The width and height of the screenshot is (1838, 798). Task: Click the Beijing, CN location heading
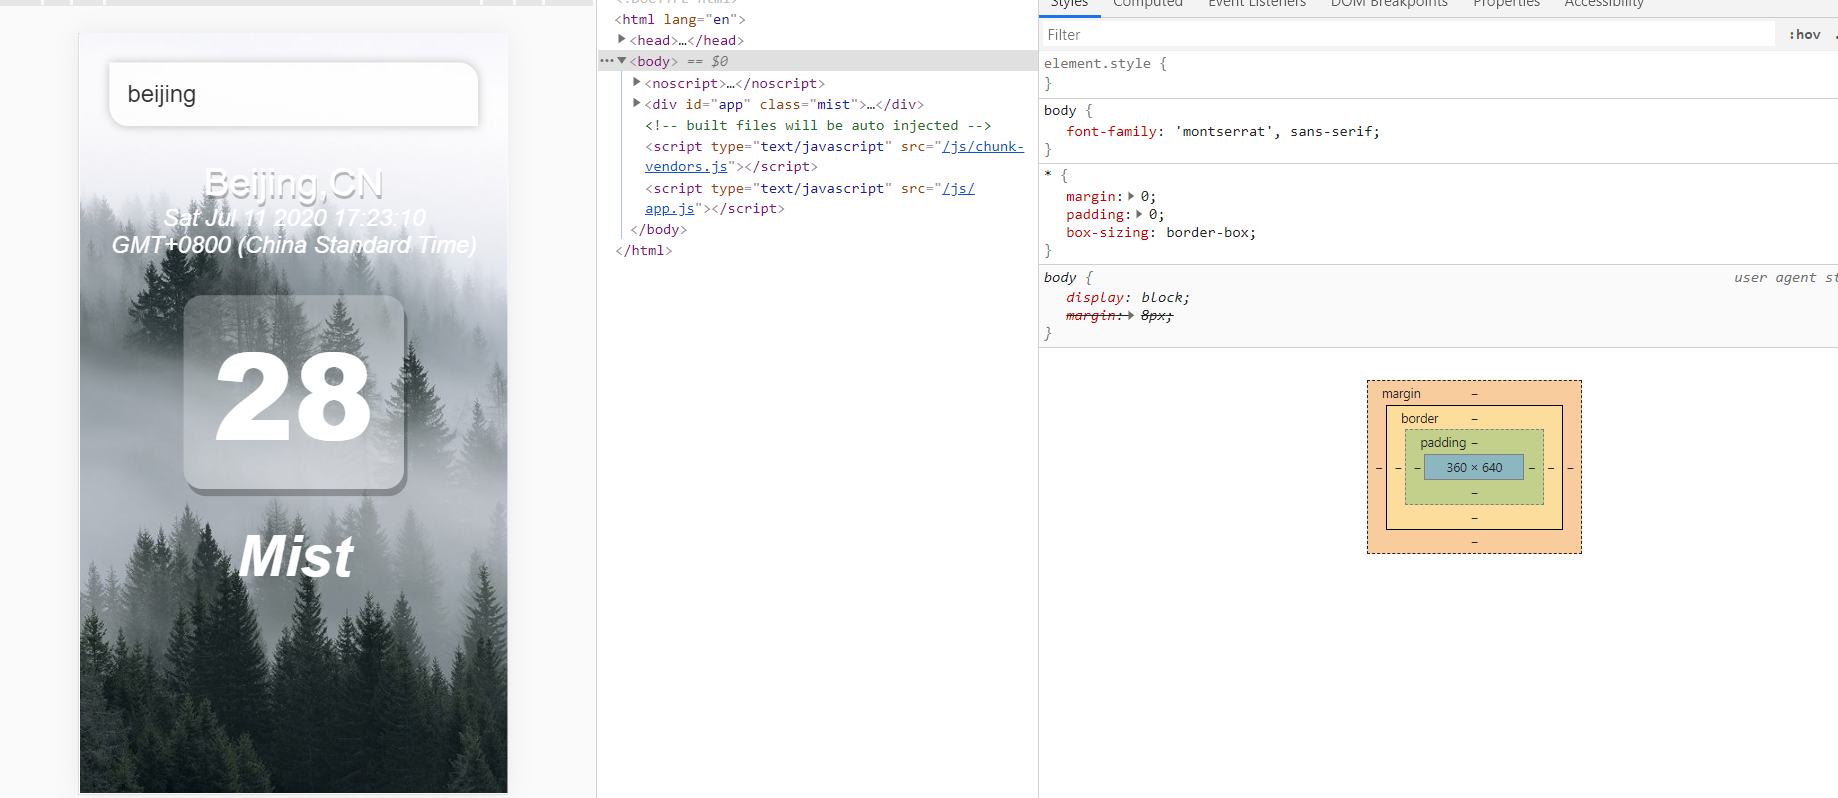coord(293,185)
